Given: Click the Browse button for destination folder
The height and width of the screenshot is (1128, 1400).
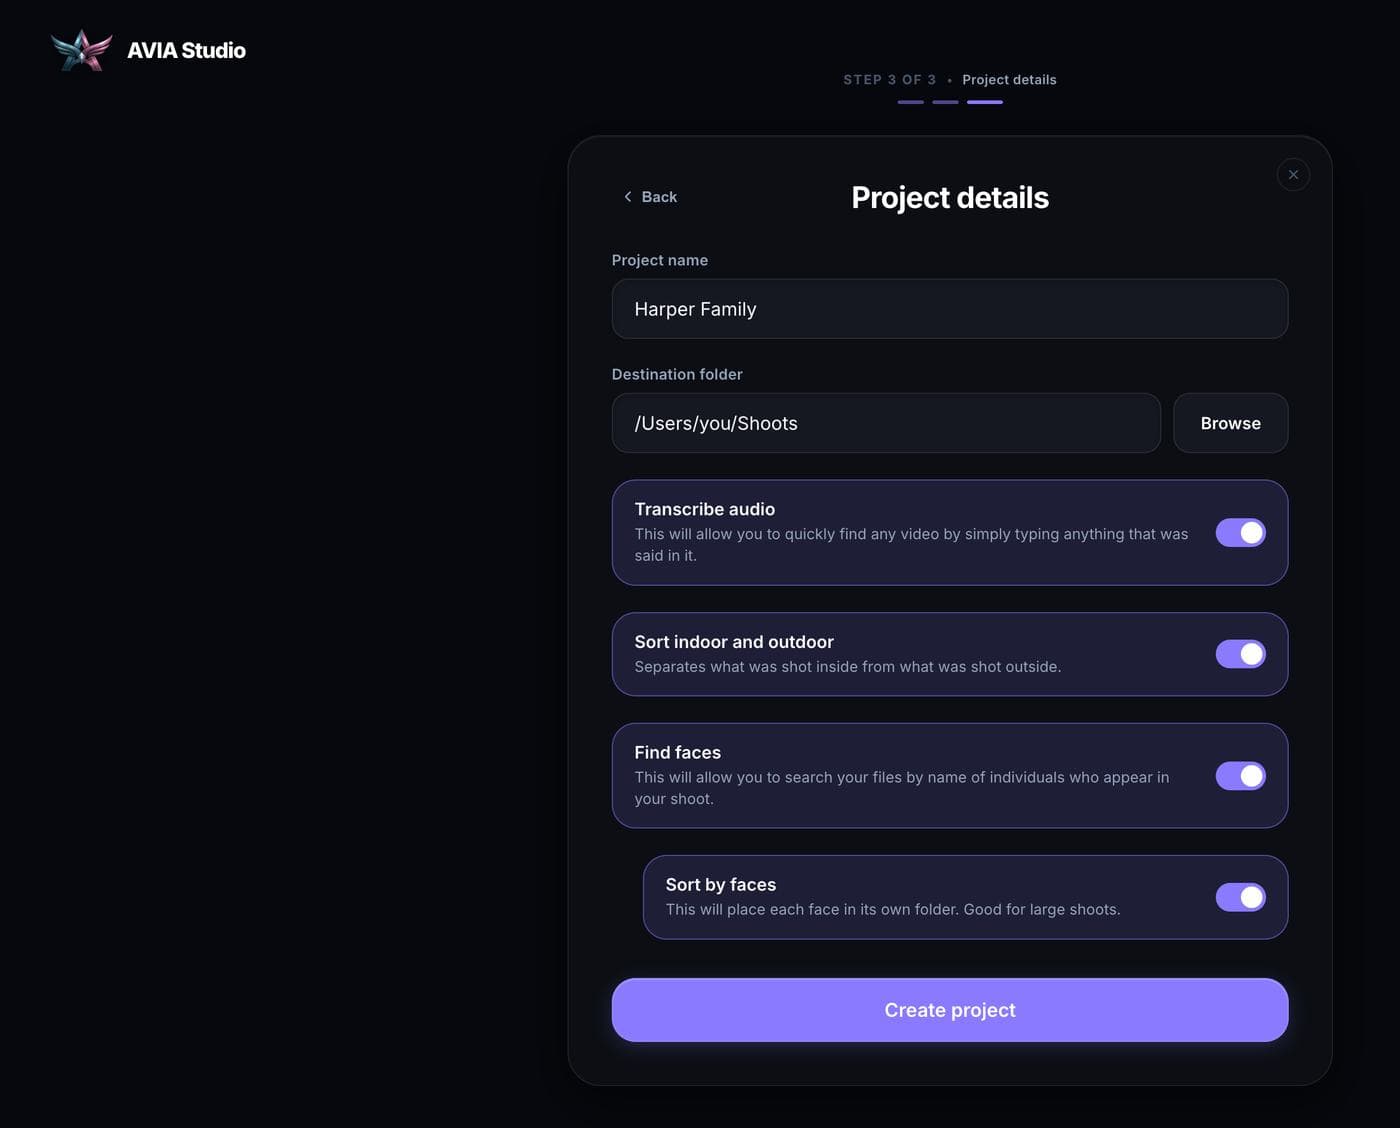Looking at the screenshot, I should click(x=1230, y=423).
